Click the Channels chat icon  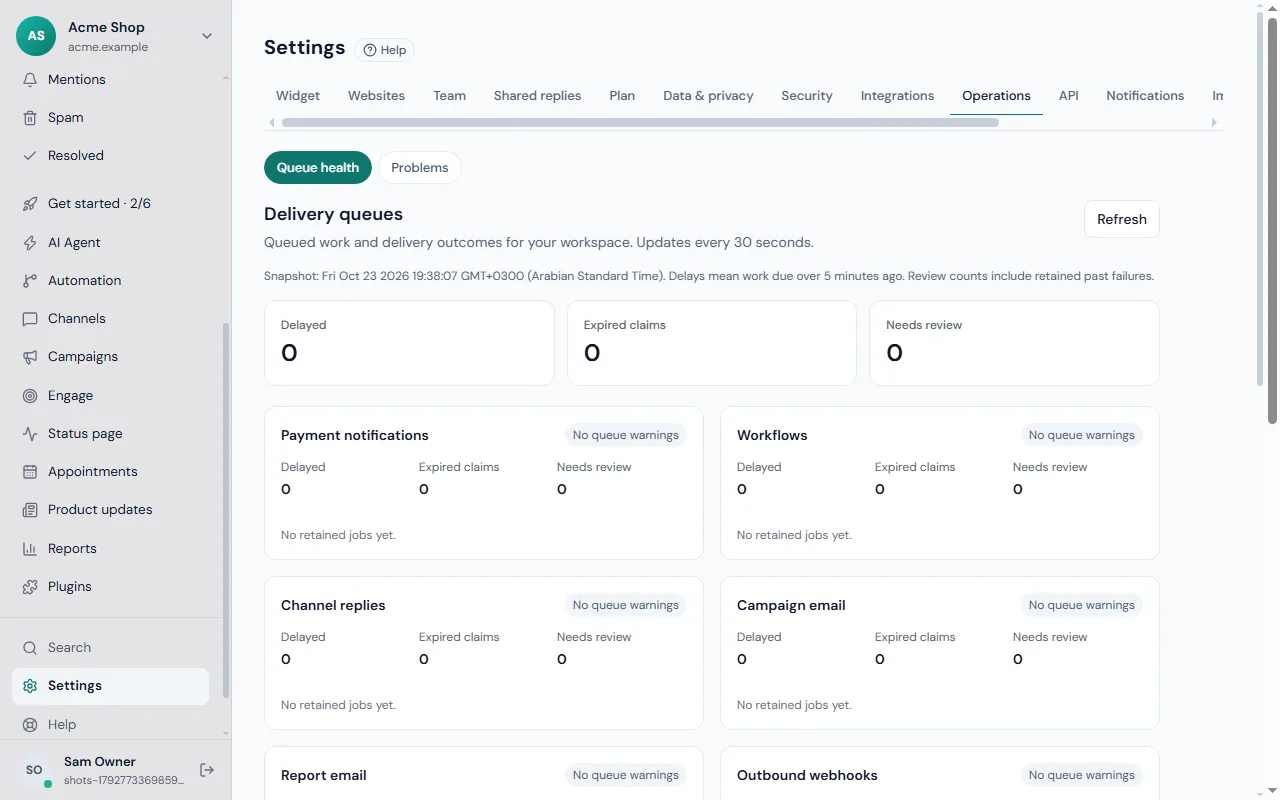pos(30,318)
